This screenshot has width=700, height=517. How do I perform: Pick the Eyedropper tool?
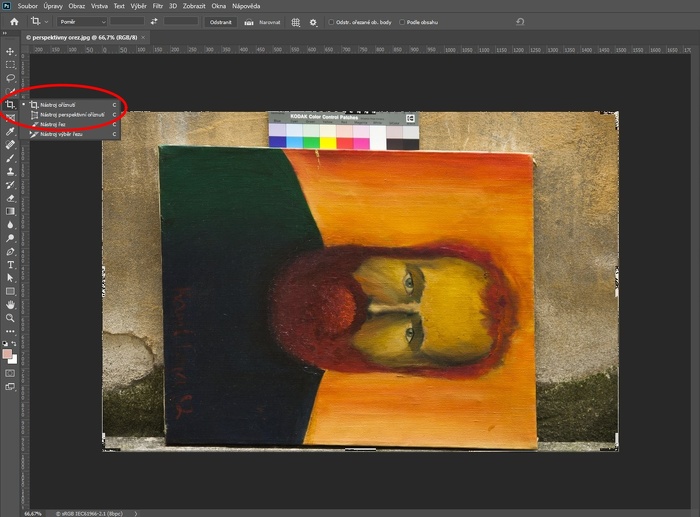pyautogui.click(x=10, y=131)
